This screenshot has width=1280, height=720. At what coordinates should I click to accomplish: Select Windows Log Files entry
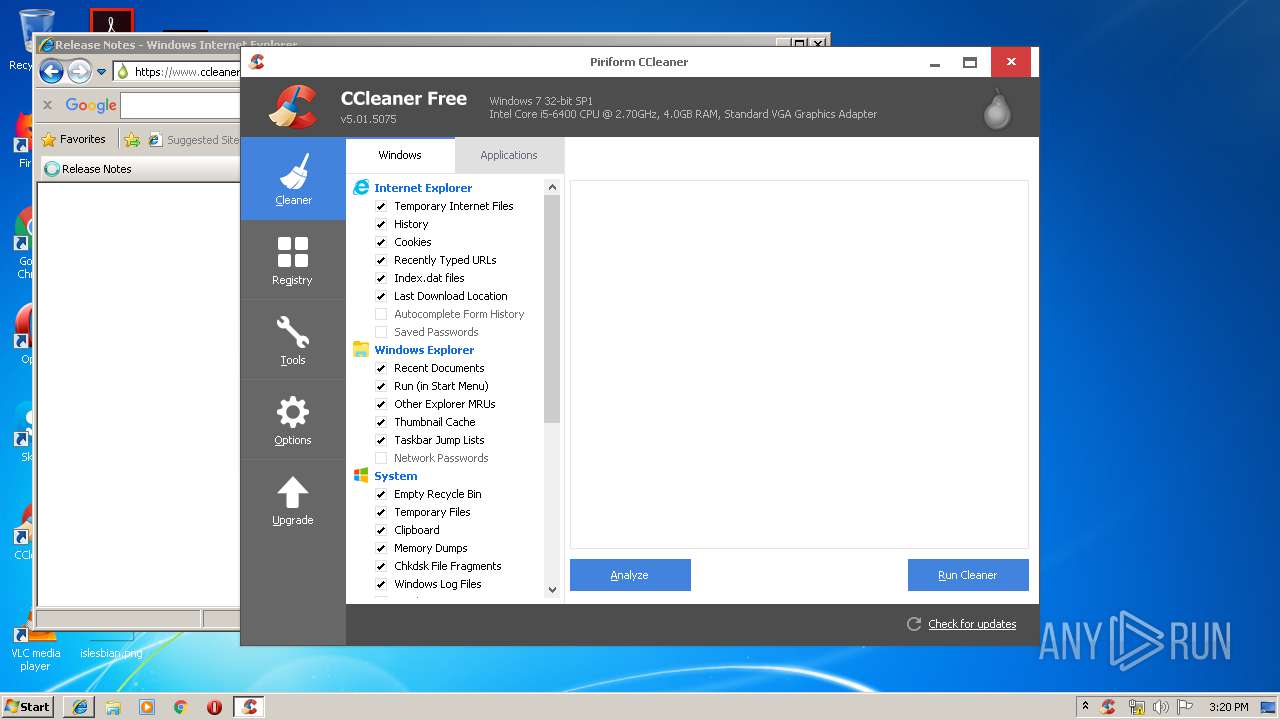438,584
